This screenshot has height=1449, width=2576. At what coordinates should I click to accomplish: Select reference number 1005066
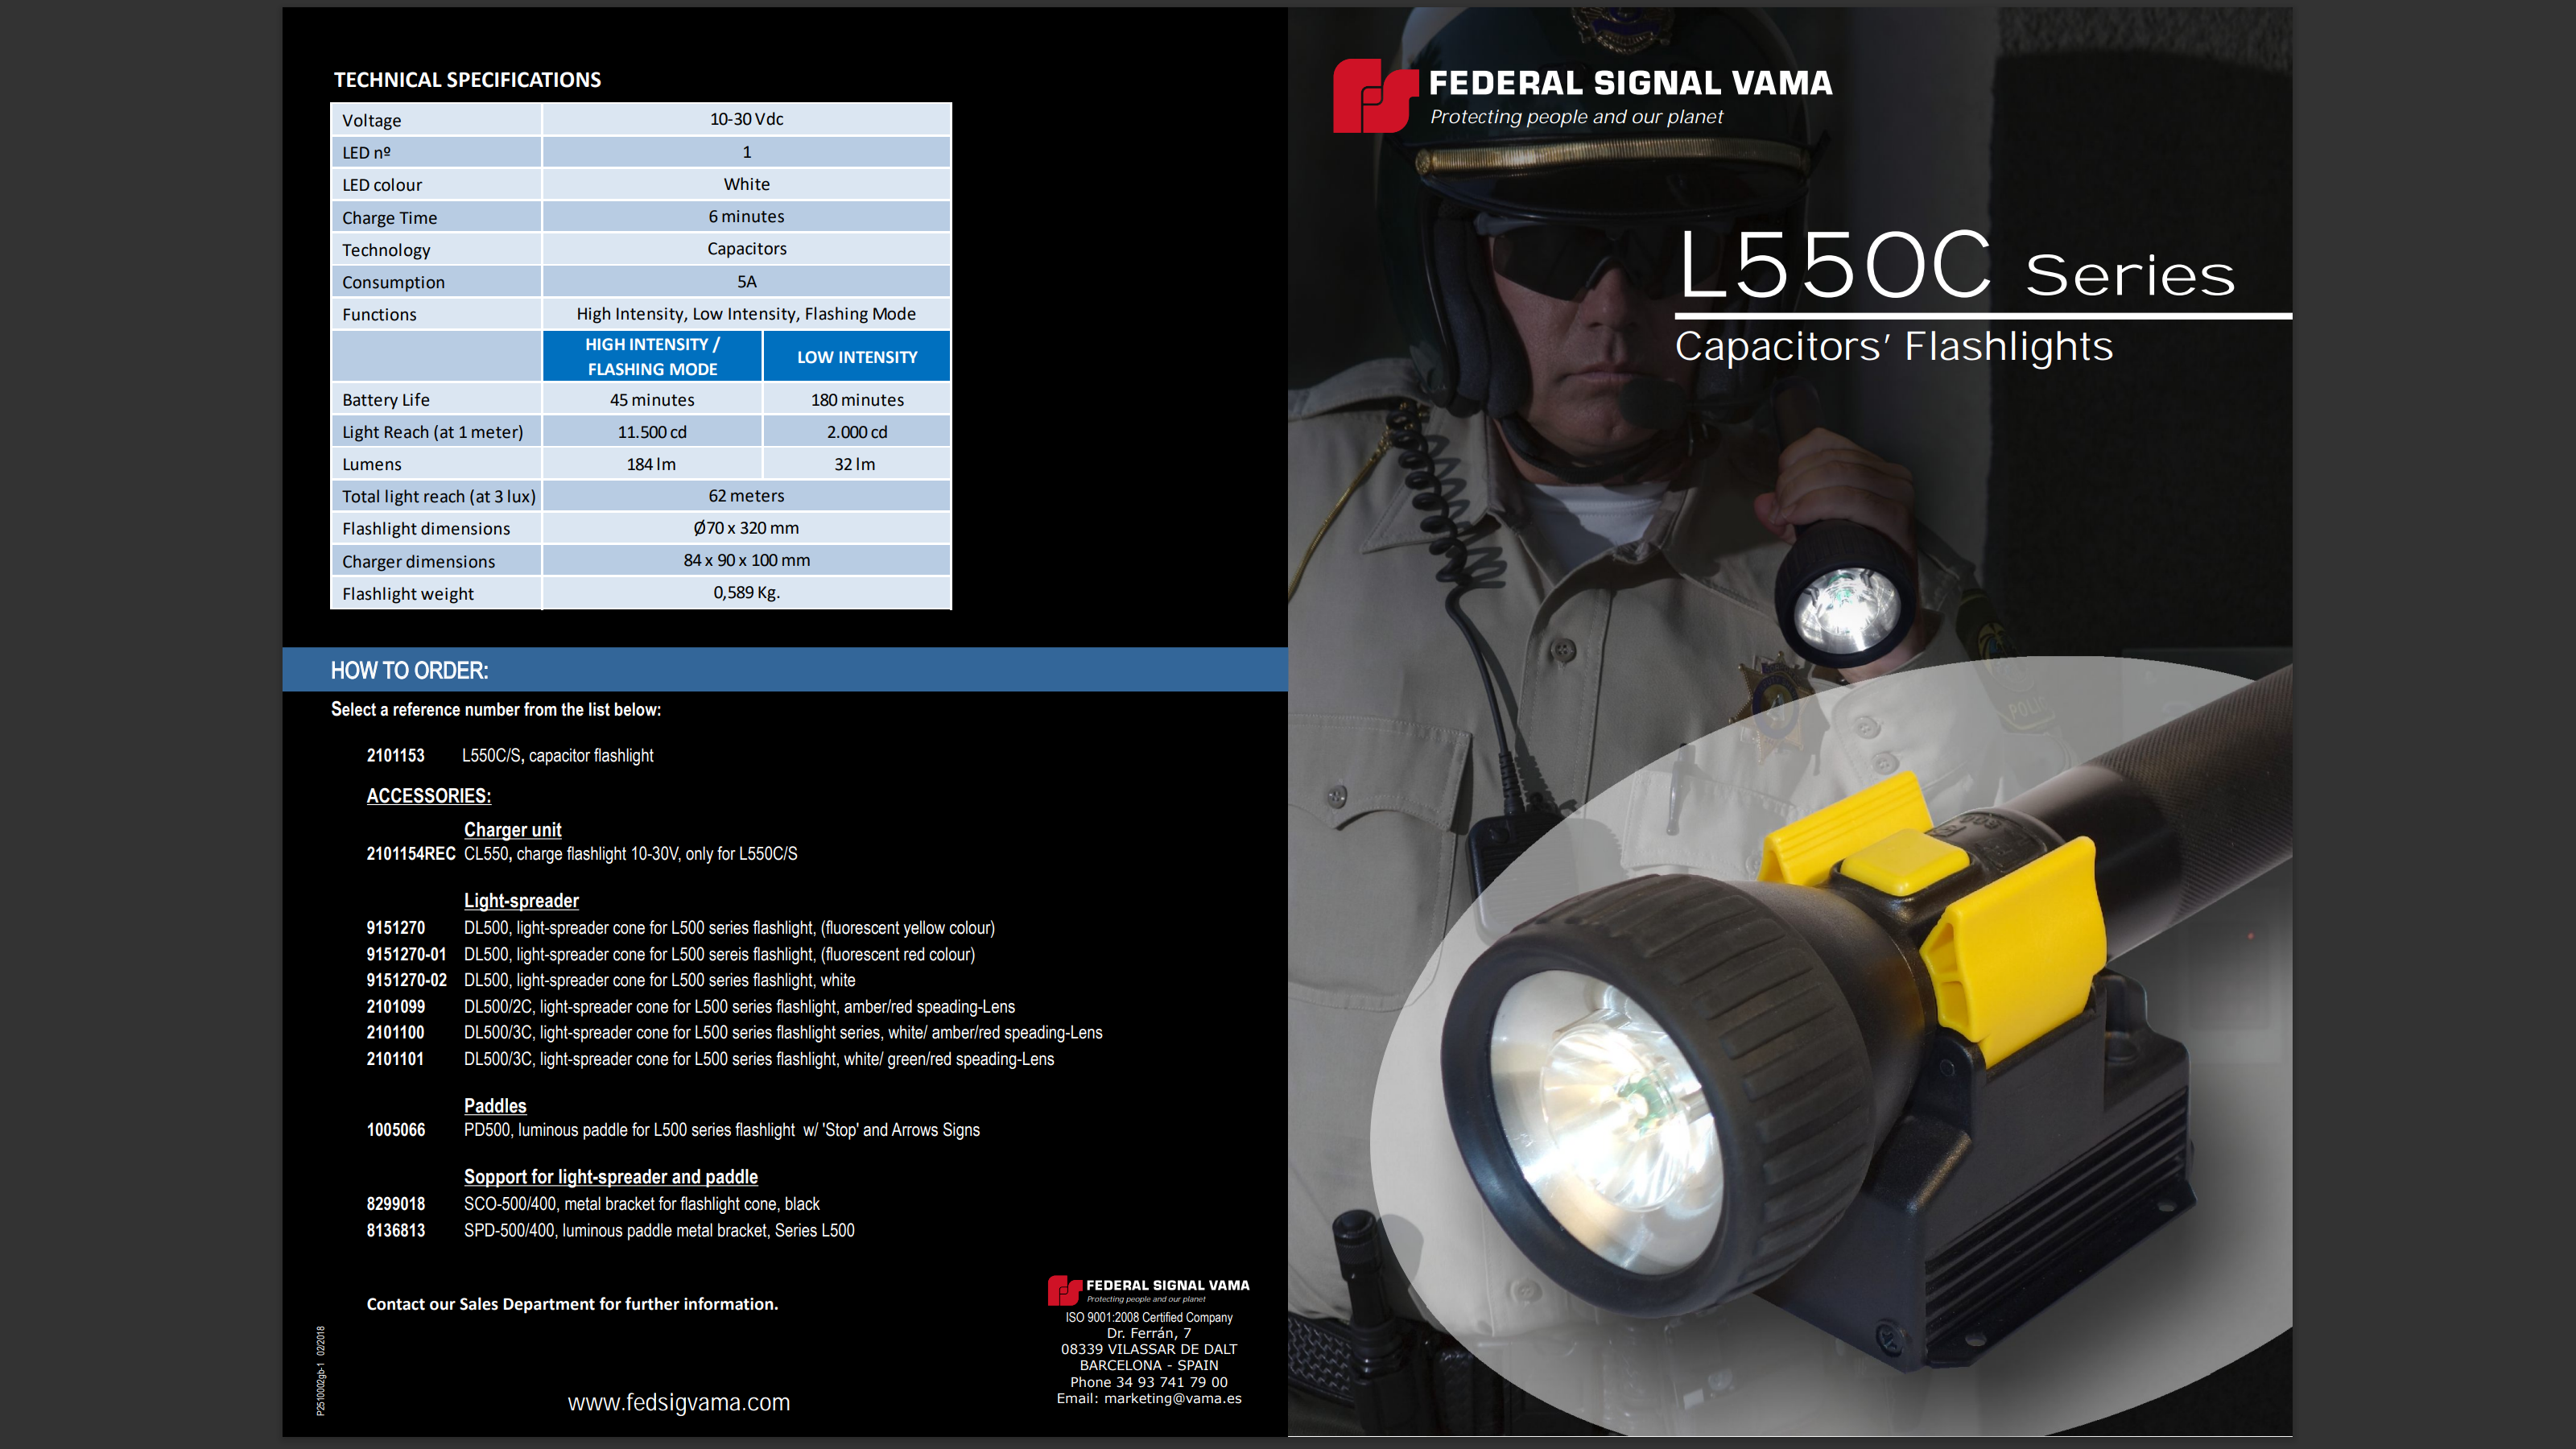pos(395,1129)
